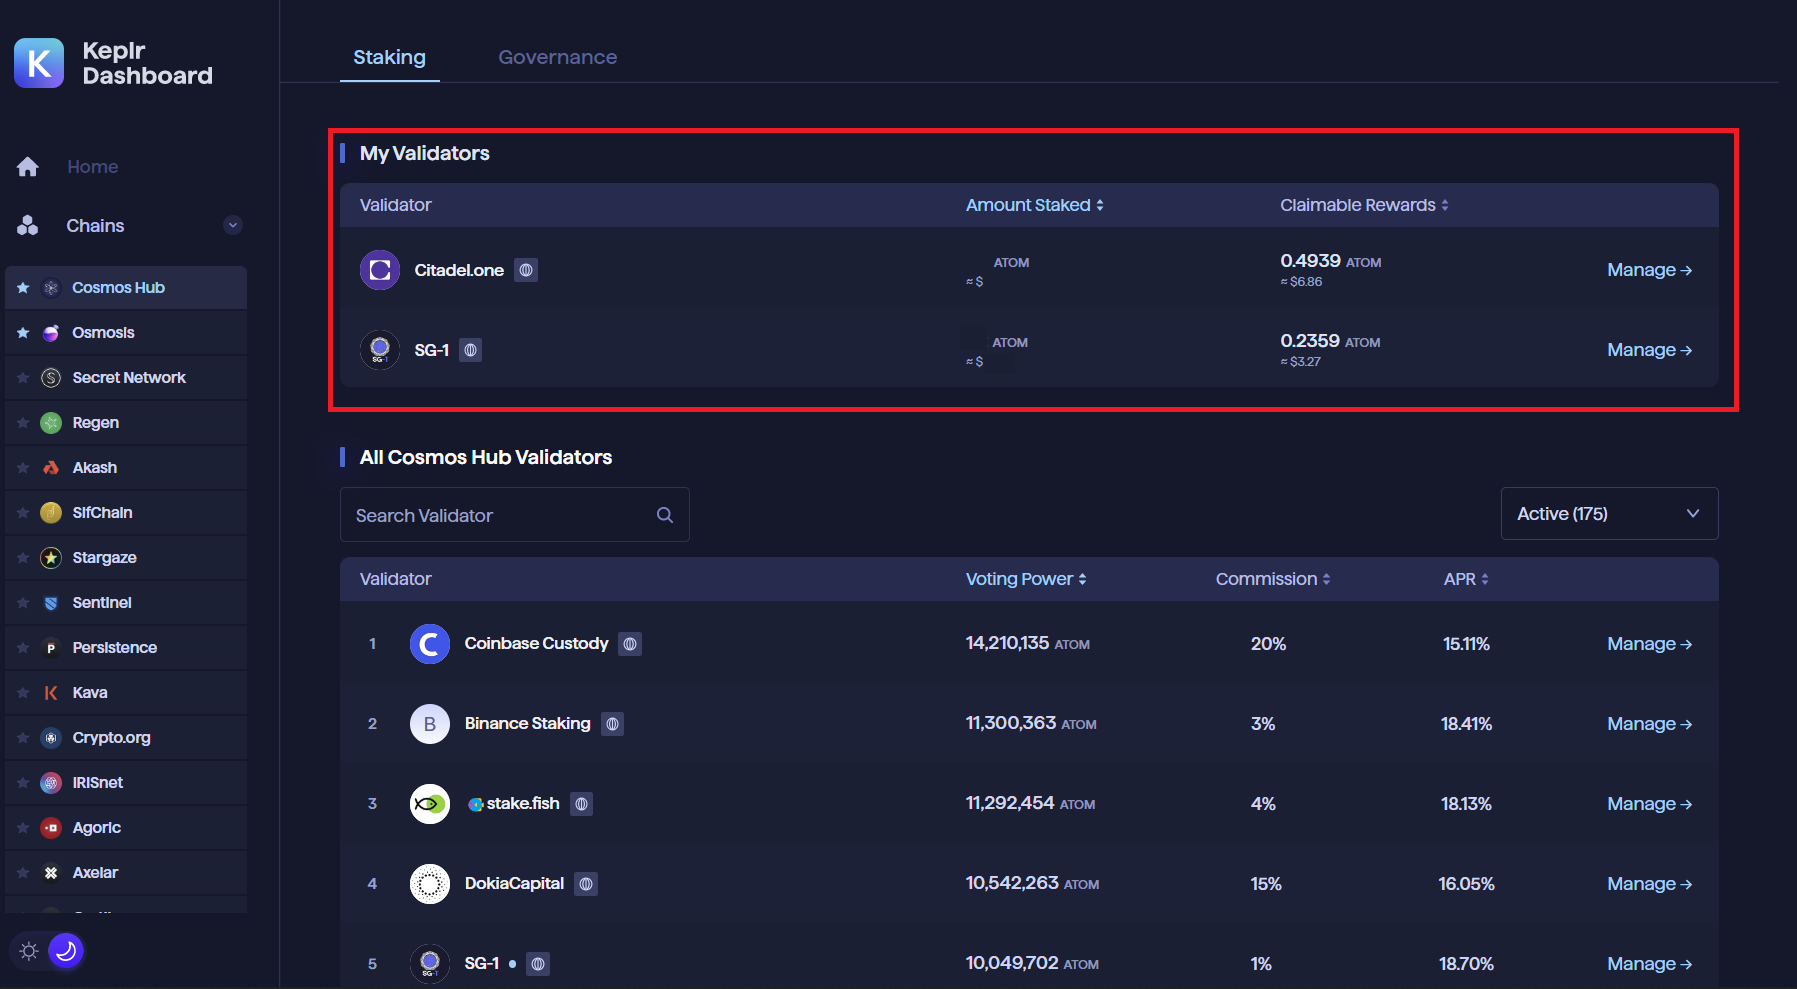Sort by Amount Staked
The height and width of the screenshot is (989, 1797).
point(1034,205)
